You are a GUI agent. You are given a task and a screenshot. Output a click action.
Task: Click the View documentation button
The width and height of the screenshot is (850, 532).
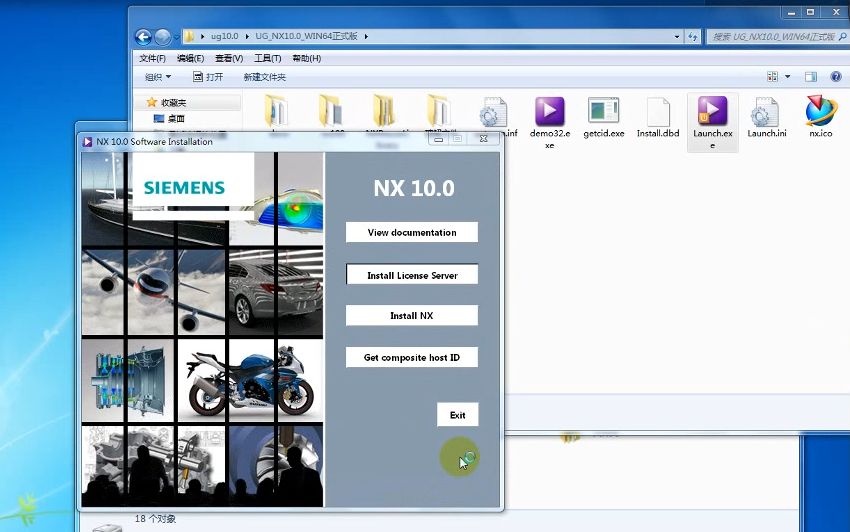(x=412, y=232)
